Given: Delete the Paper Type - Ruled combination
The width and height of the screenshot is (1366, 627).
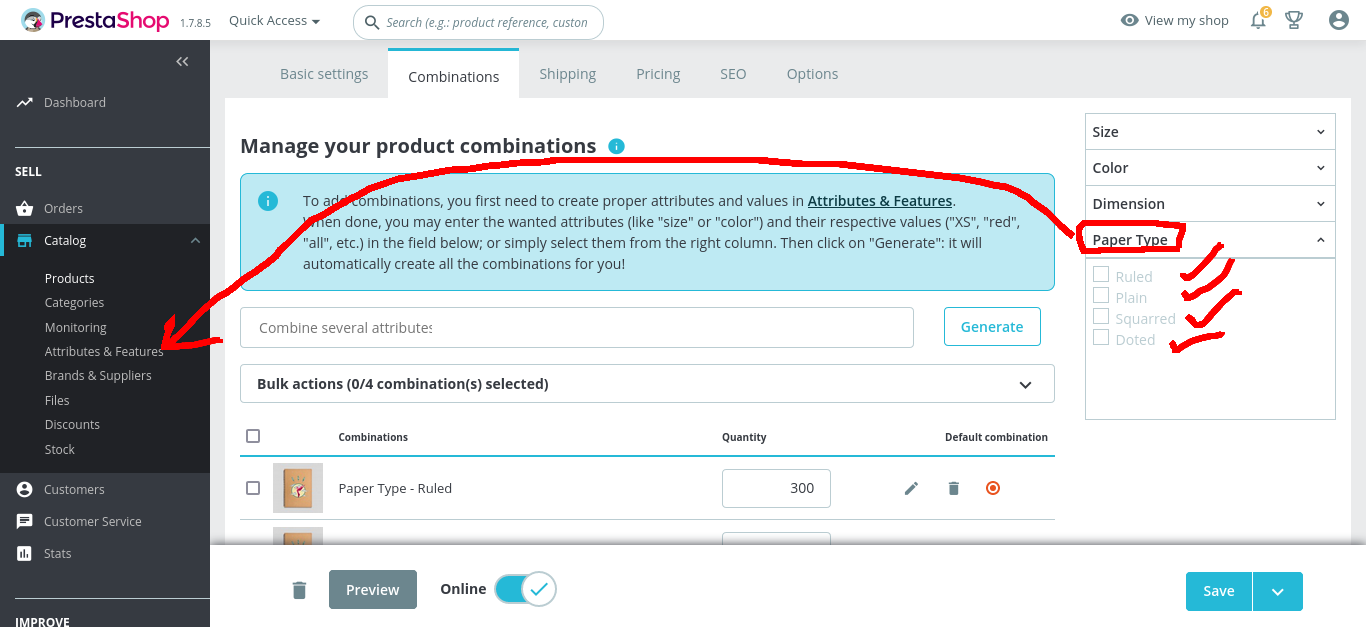Looking at the screenshot, I should tap(954, 488).
